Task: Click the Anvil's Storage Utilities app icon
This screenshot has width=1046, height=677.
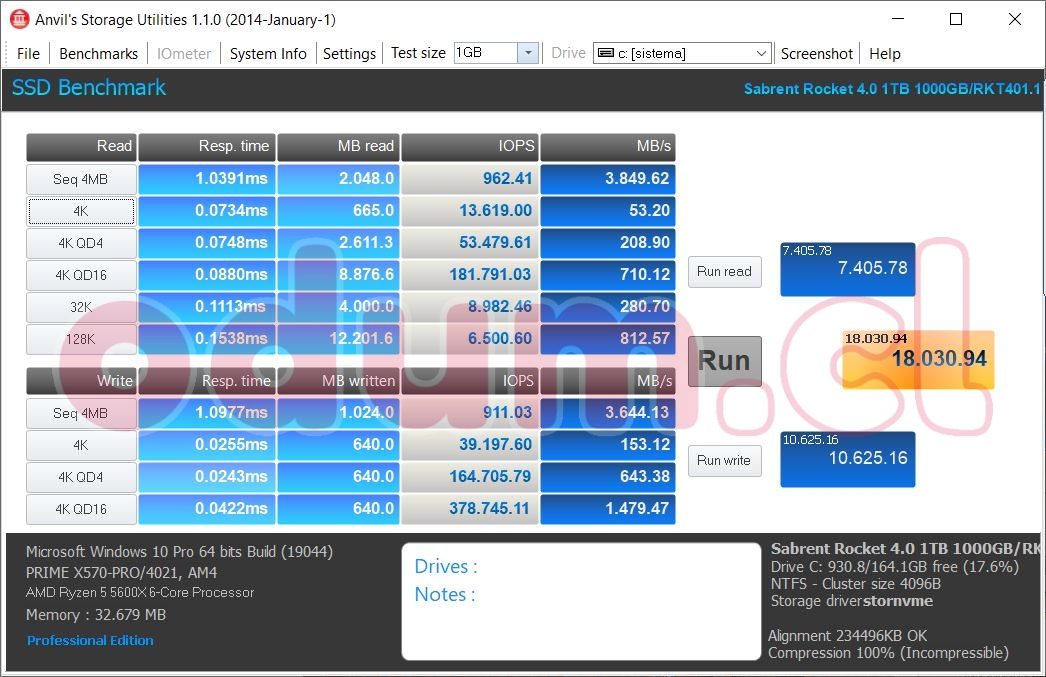Action: point(18,19)
